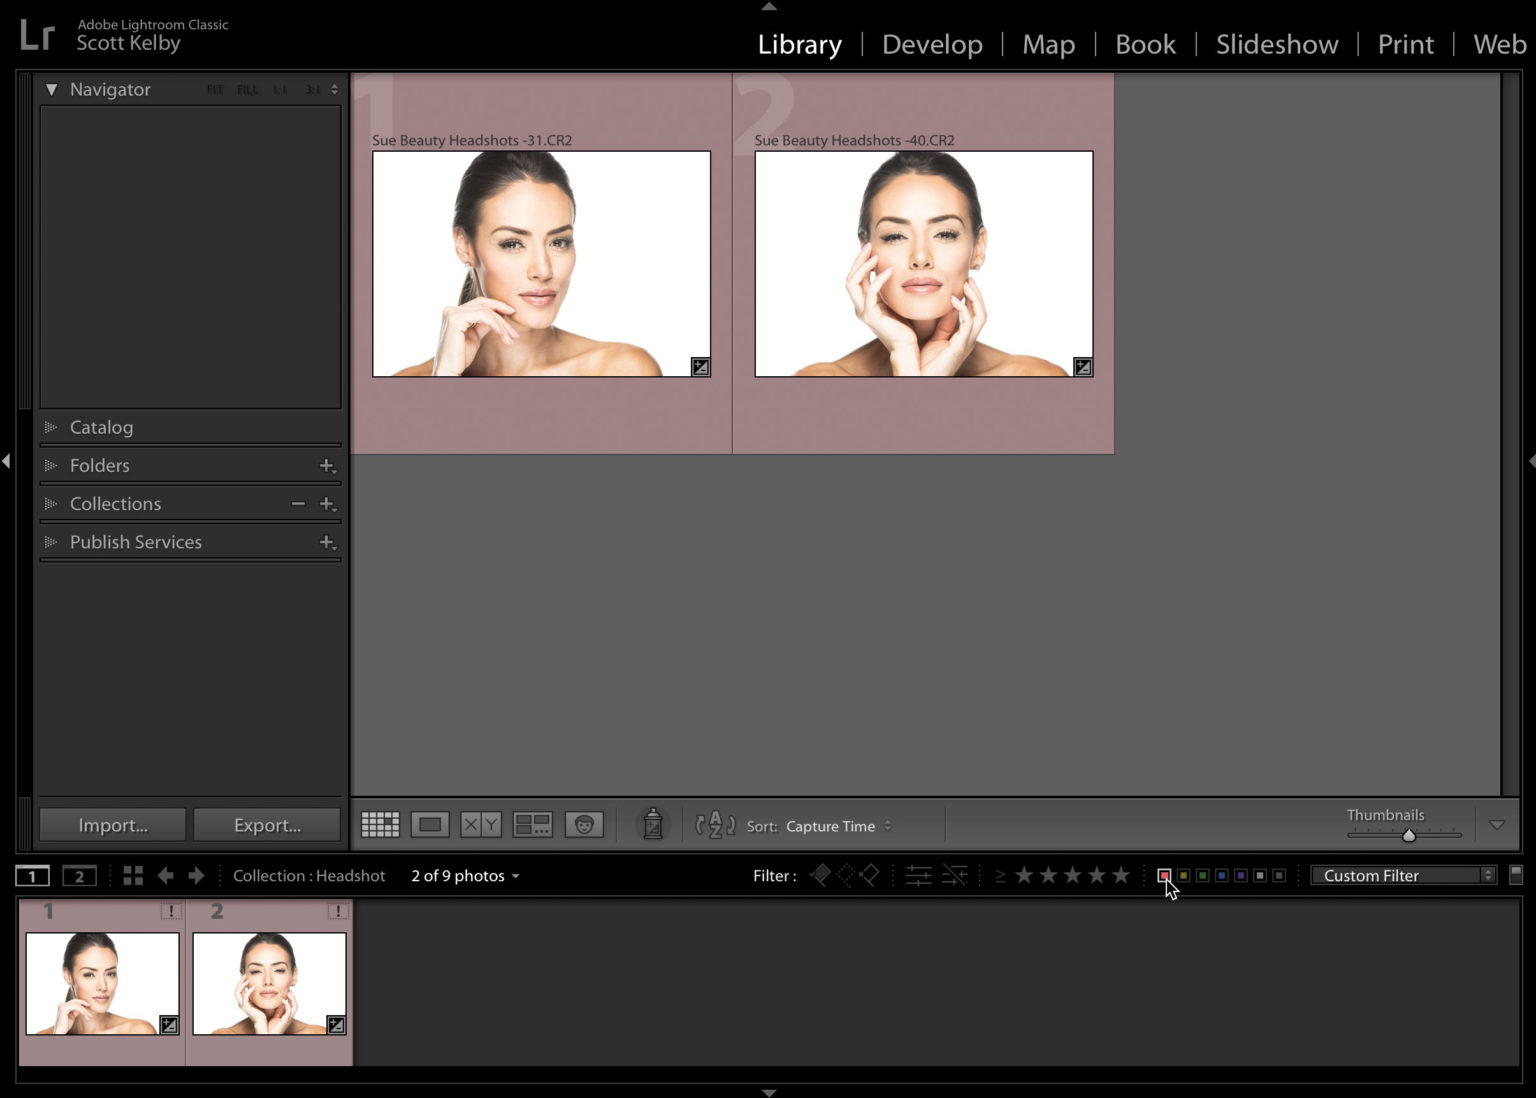Switch to the Develop module
This screenshot has height=1098, width=1536.
coord(931,44)
